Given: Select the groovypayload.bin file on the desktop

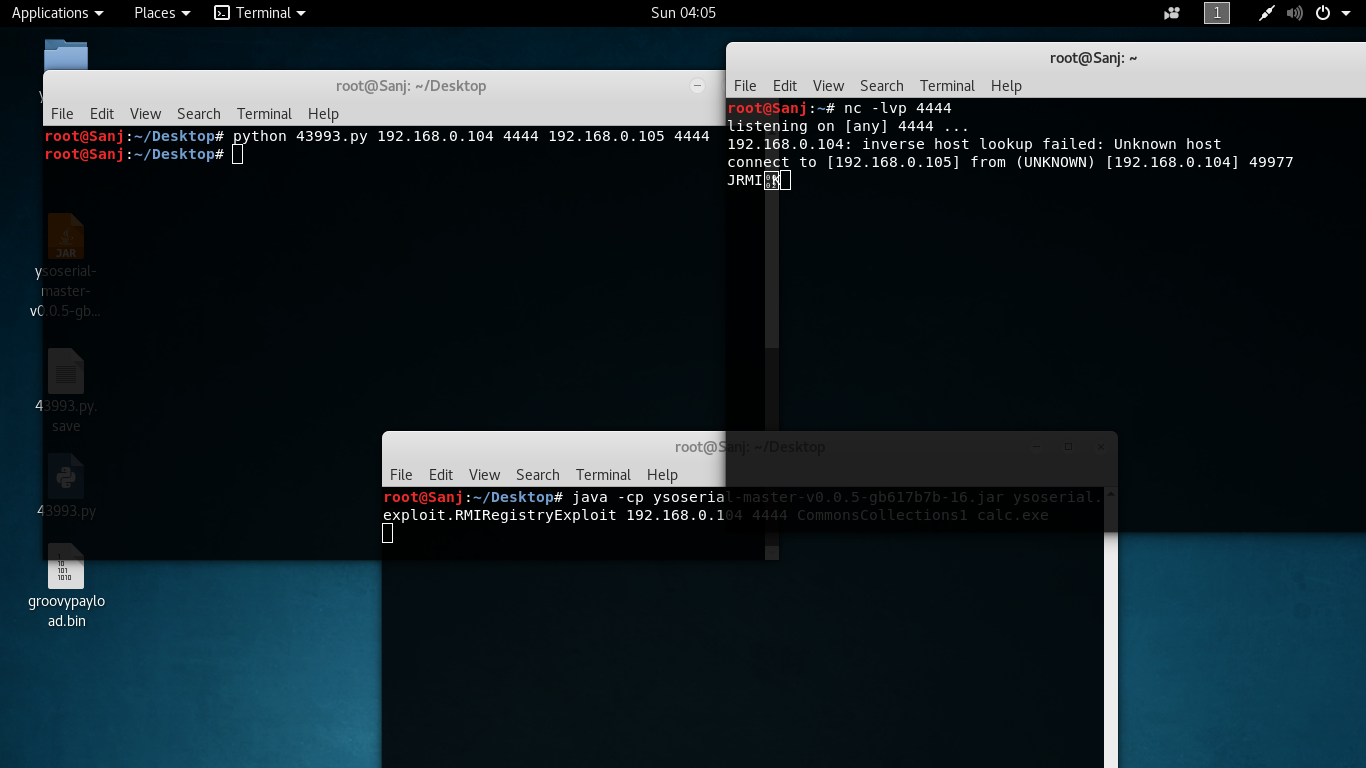Looking at the screenshot, I should click(x=66, y=587).
